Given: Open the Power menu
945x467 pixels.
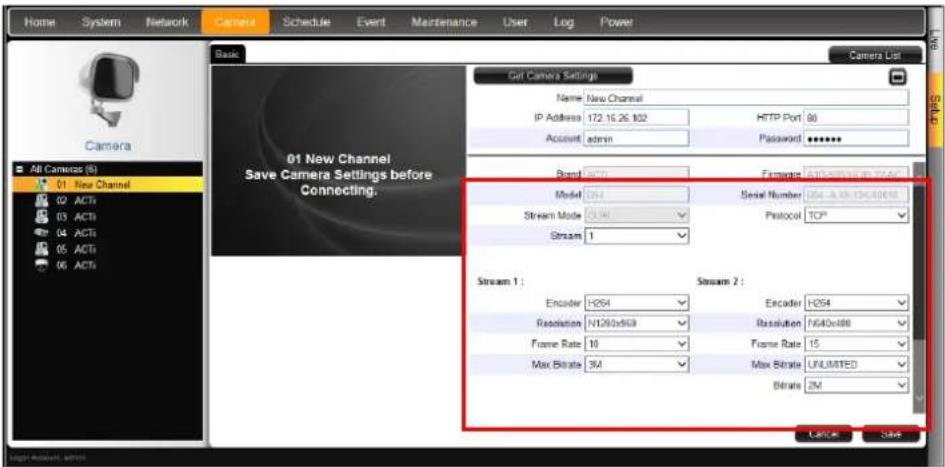Looking at the screenshot, I should point(616,22).
